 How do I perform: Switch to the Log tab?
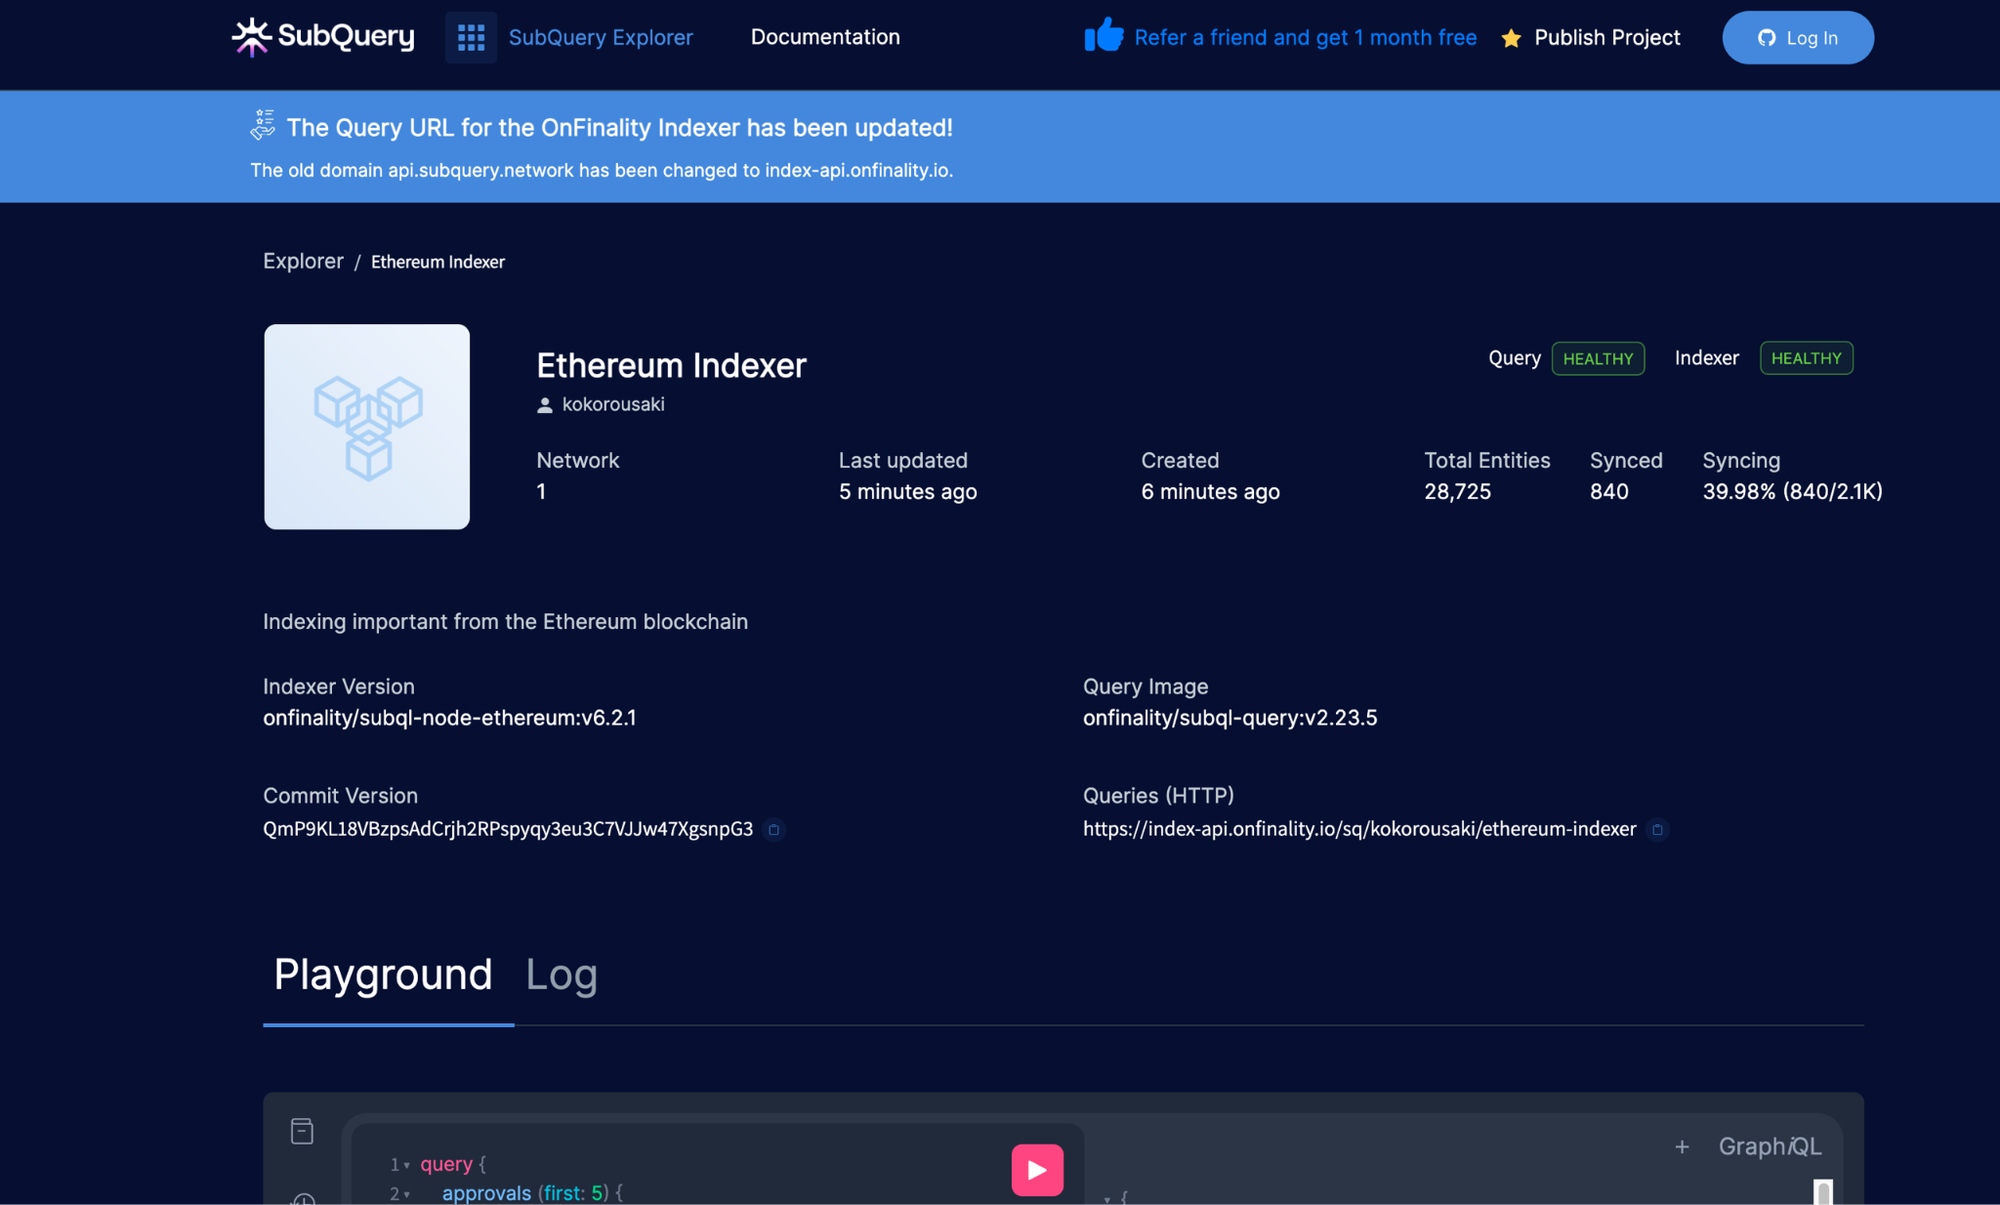tap(561, 975)
